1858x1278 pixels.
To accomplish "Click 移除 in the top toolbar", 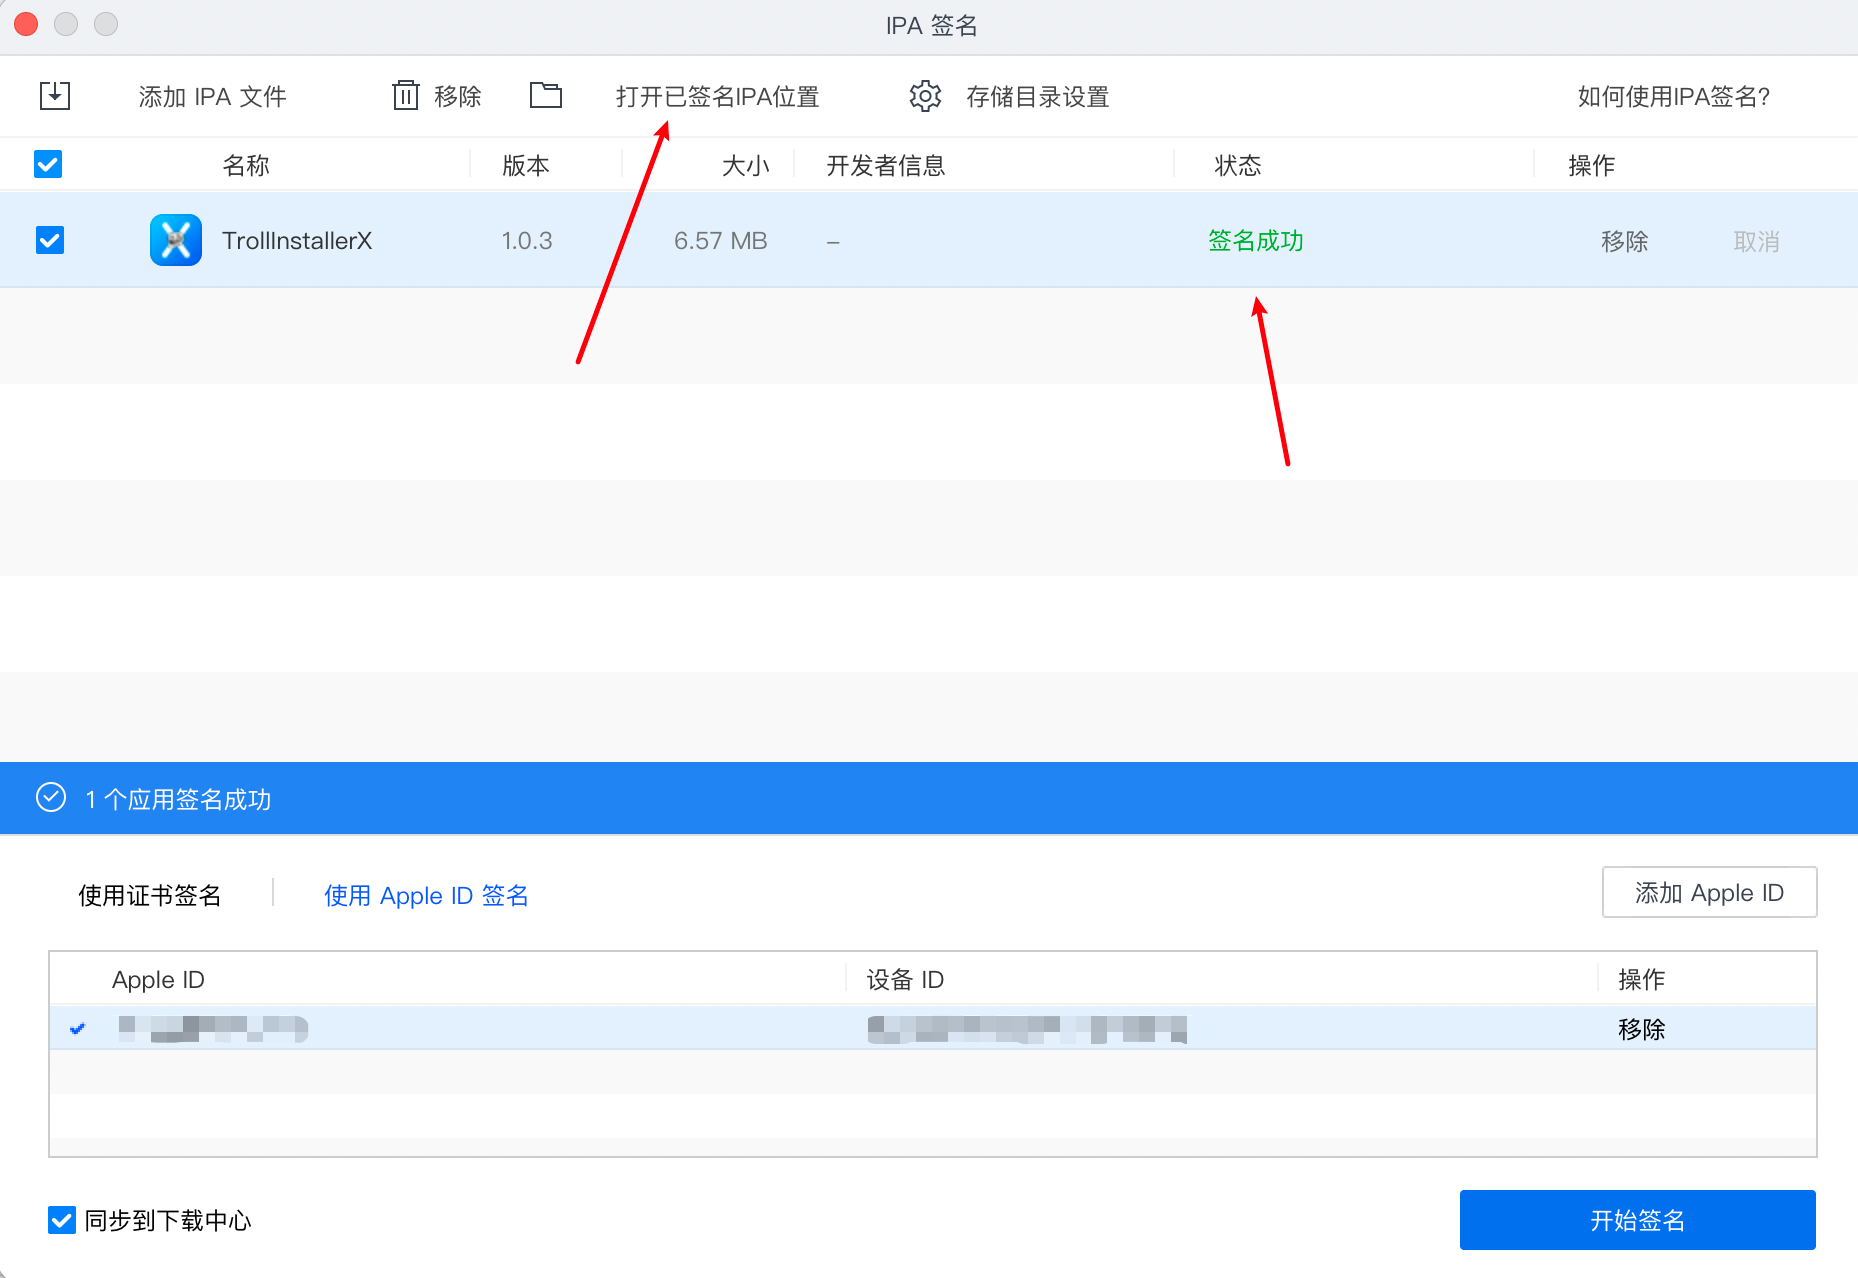I will (x=458, y=97).
